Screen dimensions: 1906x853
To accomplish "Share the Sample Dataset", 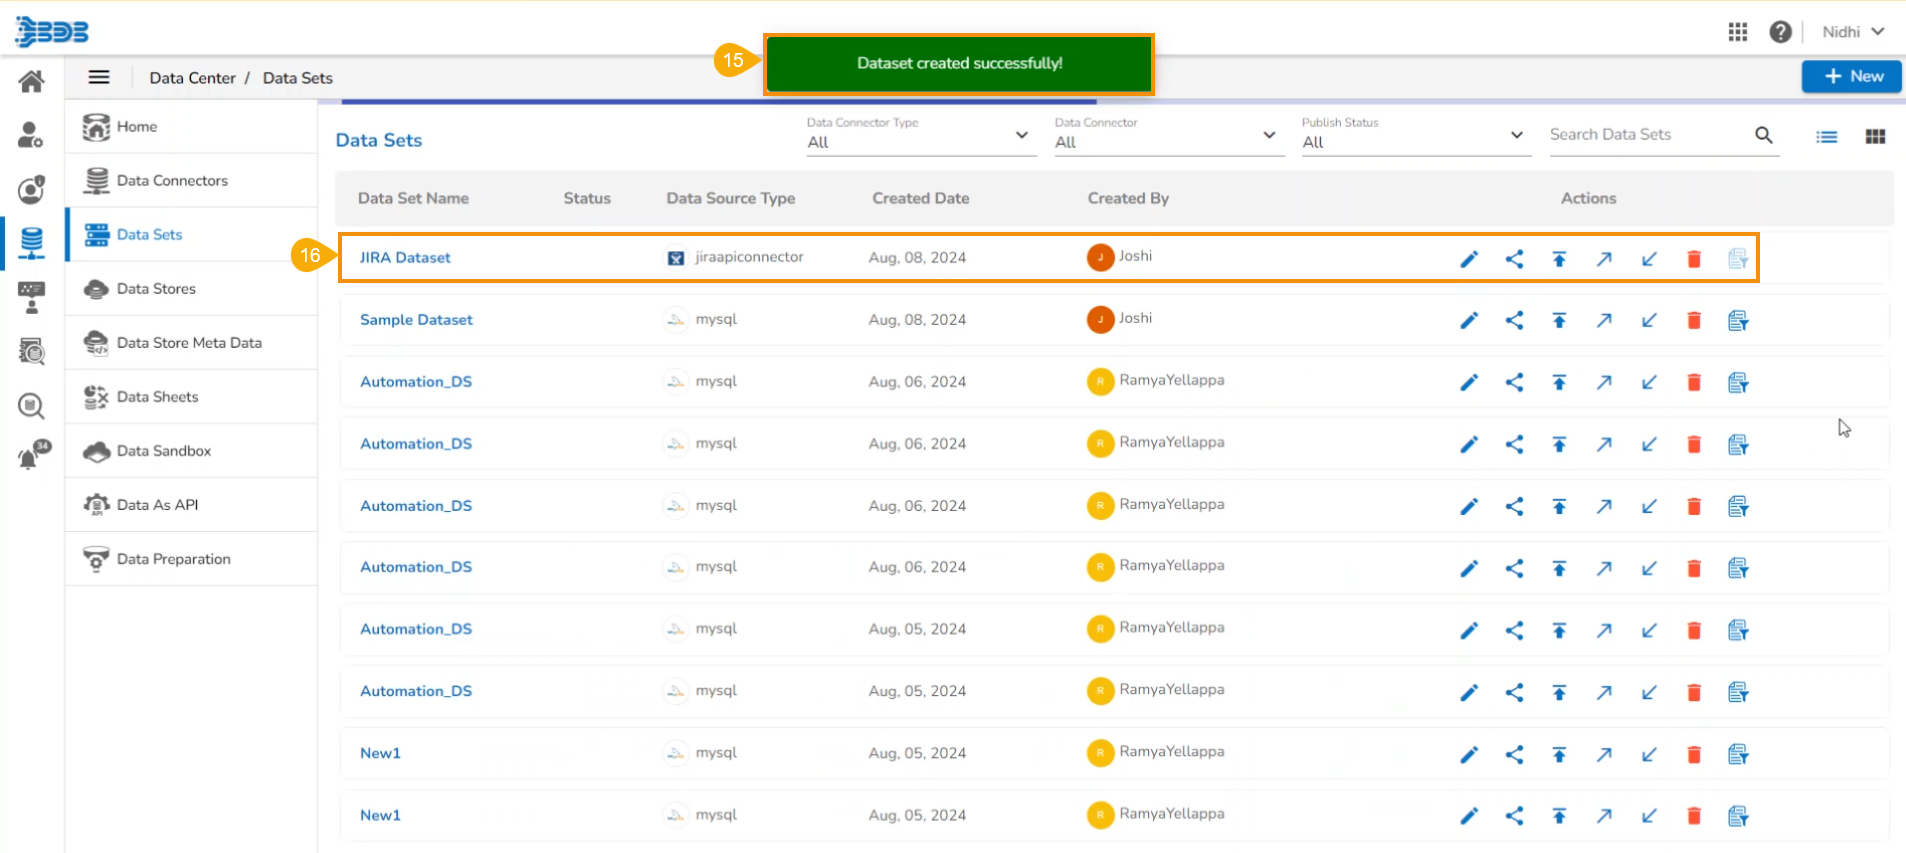I will tap(1514, 321).
